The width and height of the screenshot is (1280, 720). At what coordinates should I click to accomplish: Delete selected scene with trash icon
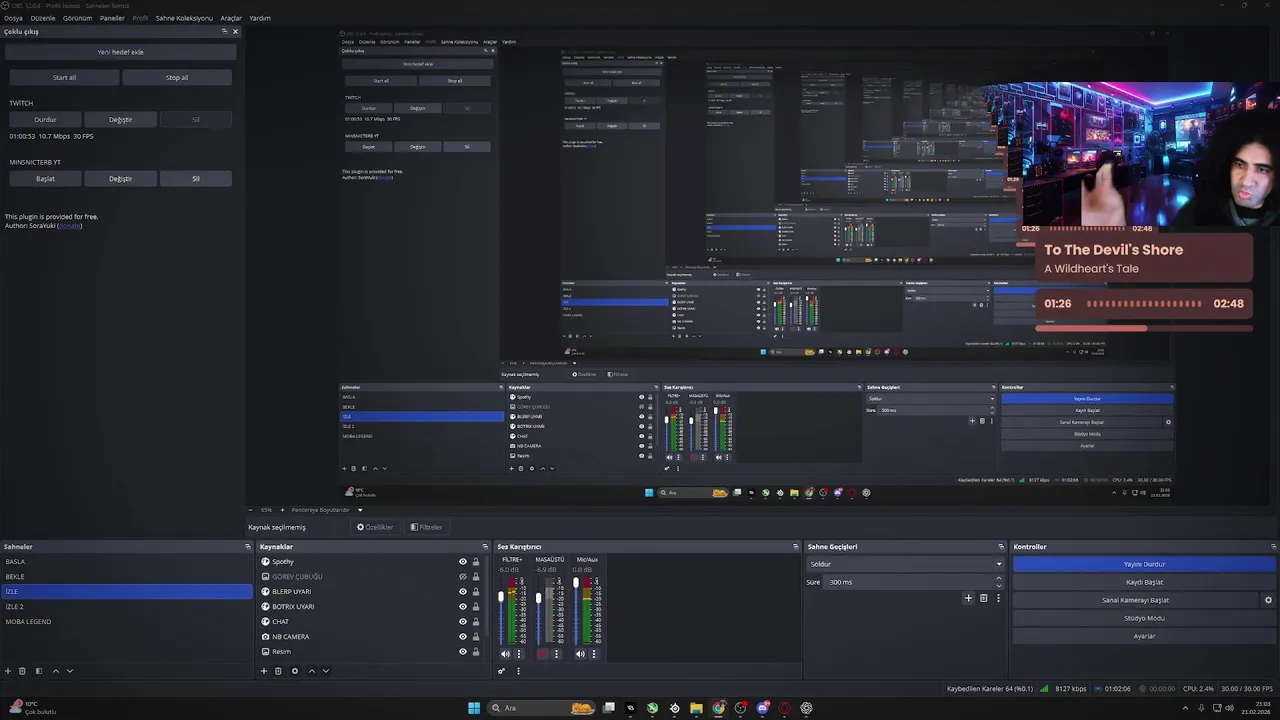click(22, 671)
